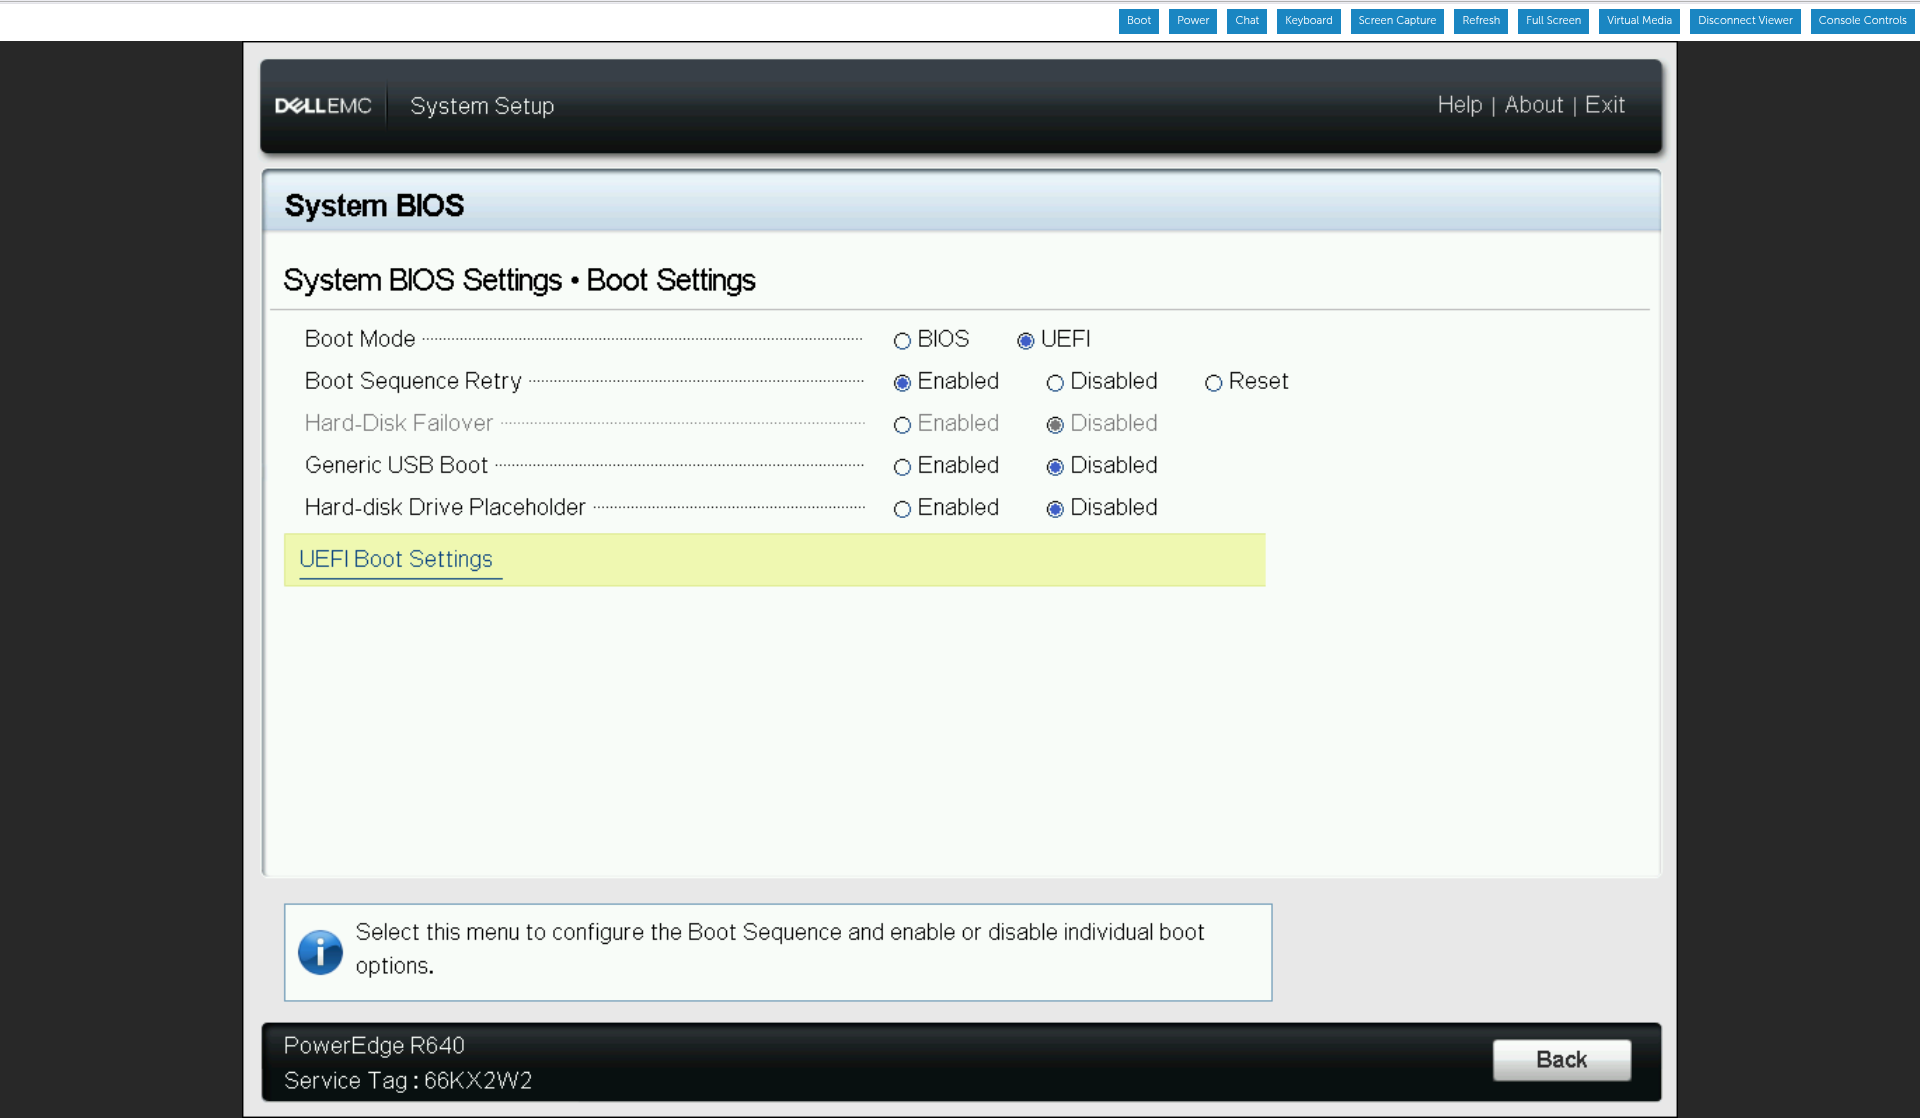Enable Generic USB Boot option
Image resolution: width=1920 pixels, height=1118 pixels.
click(x=902, y=467)
